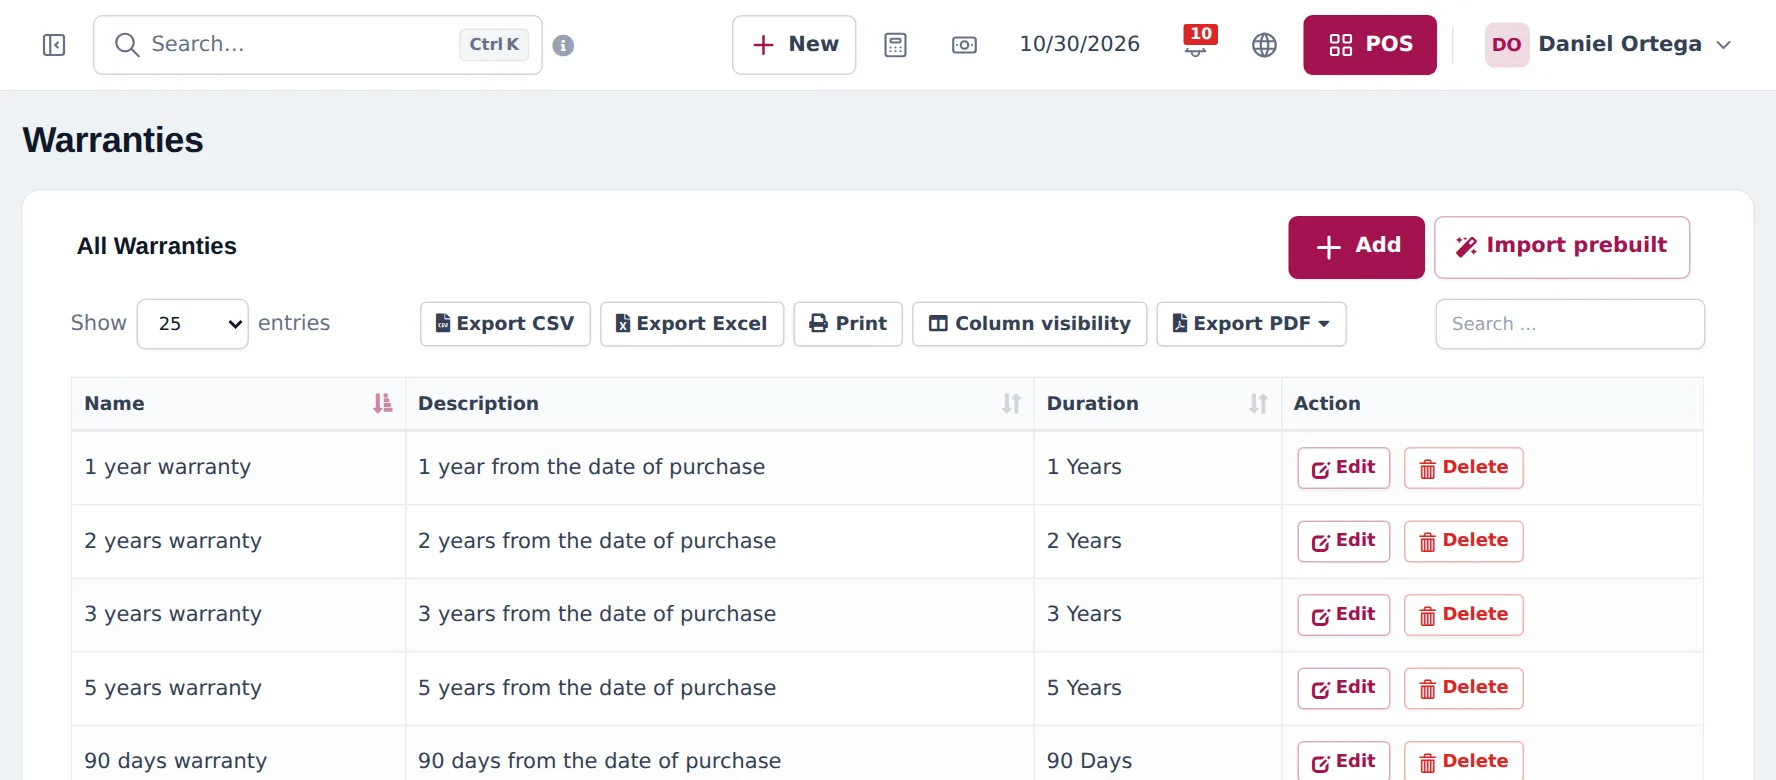1776x780 pixels.
Task: Export table to Excel
Action: click(692, 324)
